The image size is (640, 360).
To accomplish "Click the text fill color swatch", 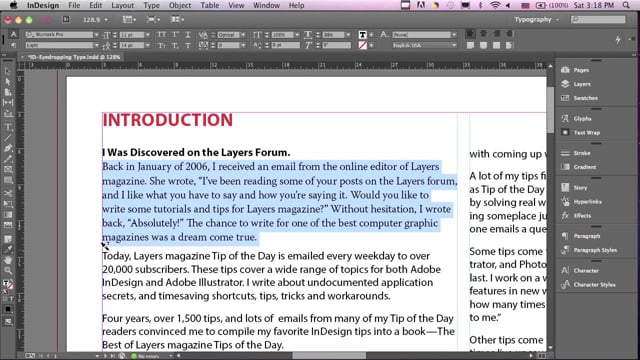I will coord(362,35).
